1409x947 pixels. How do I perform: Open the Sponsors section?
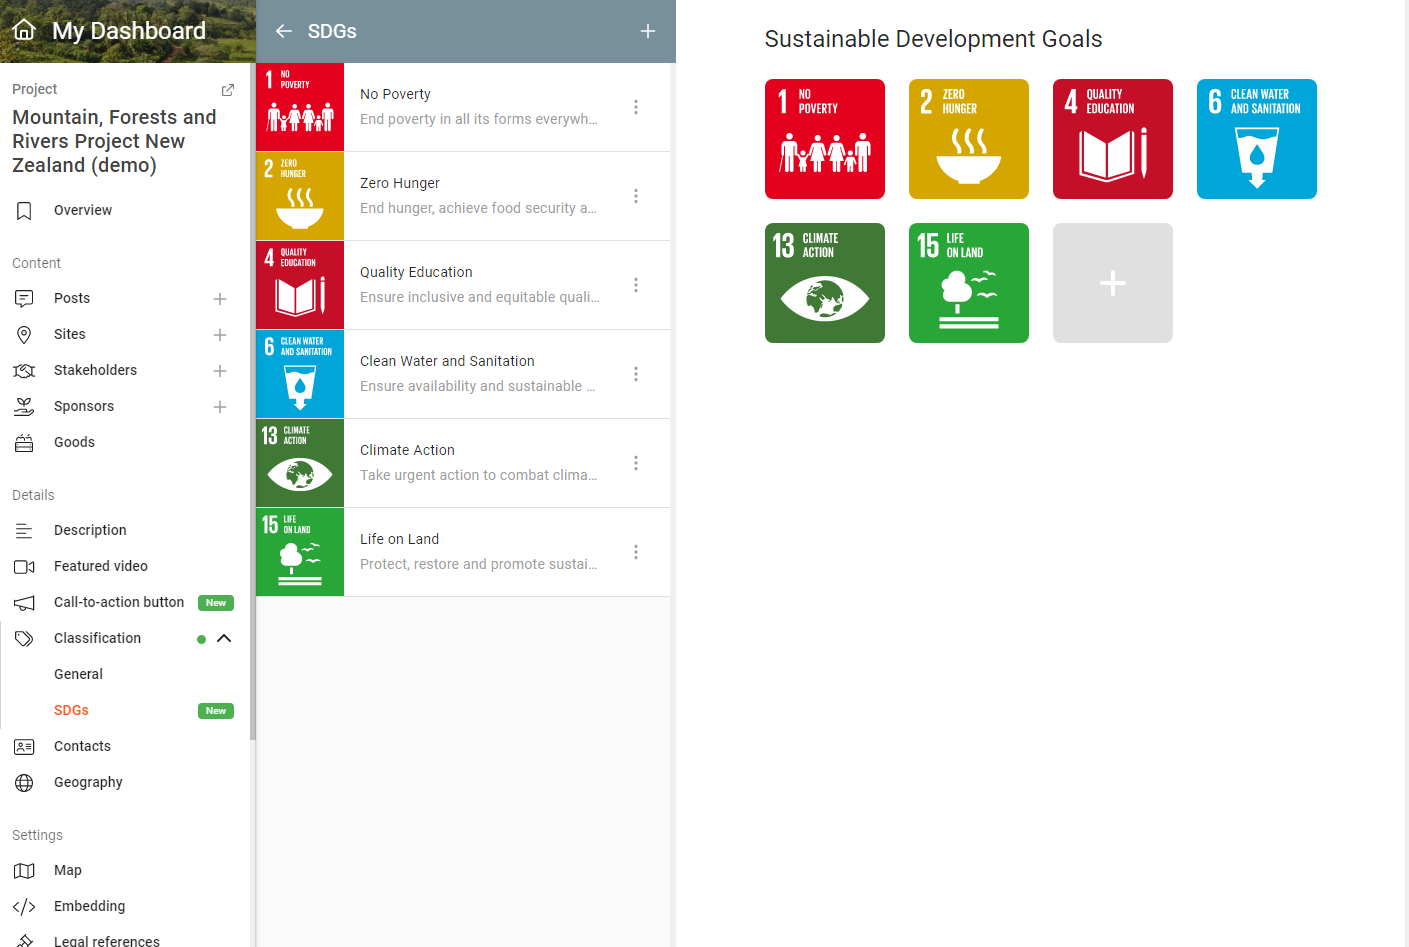point(84,406)
